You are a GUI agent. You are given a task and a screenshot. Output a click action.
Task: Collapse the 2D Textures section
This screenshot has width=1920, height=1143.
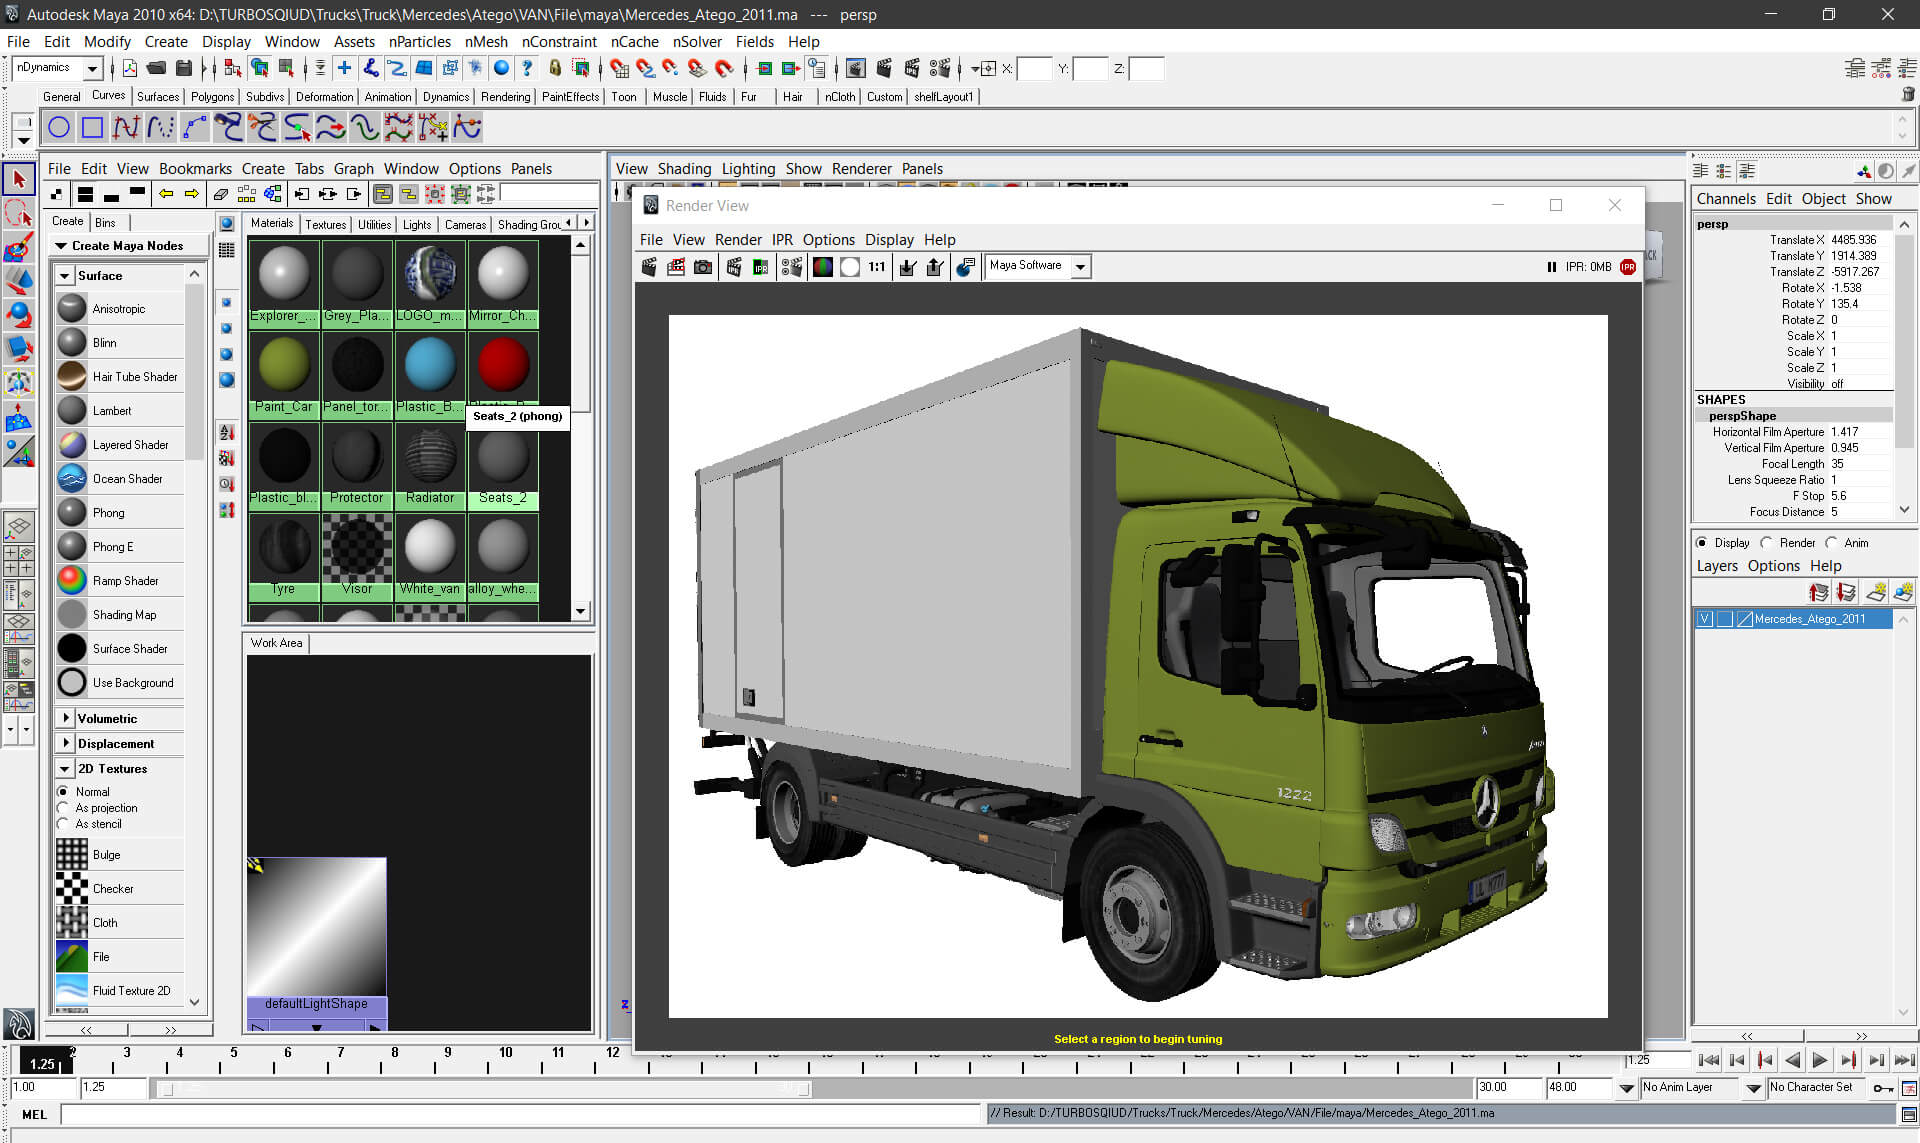65,768
